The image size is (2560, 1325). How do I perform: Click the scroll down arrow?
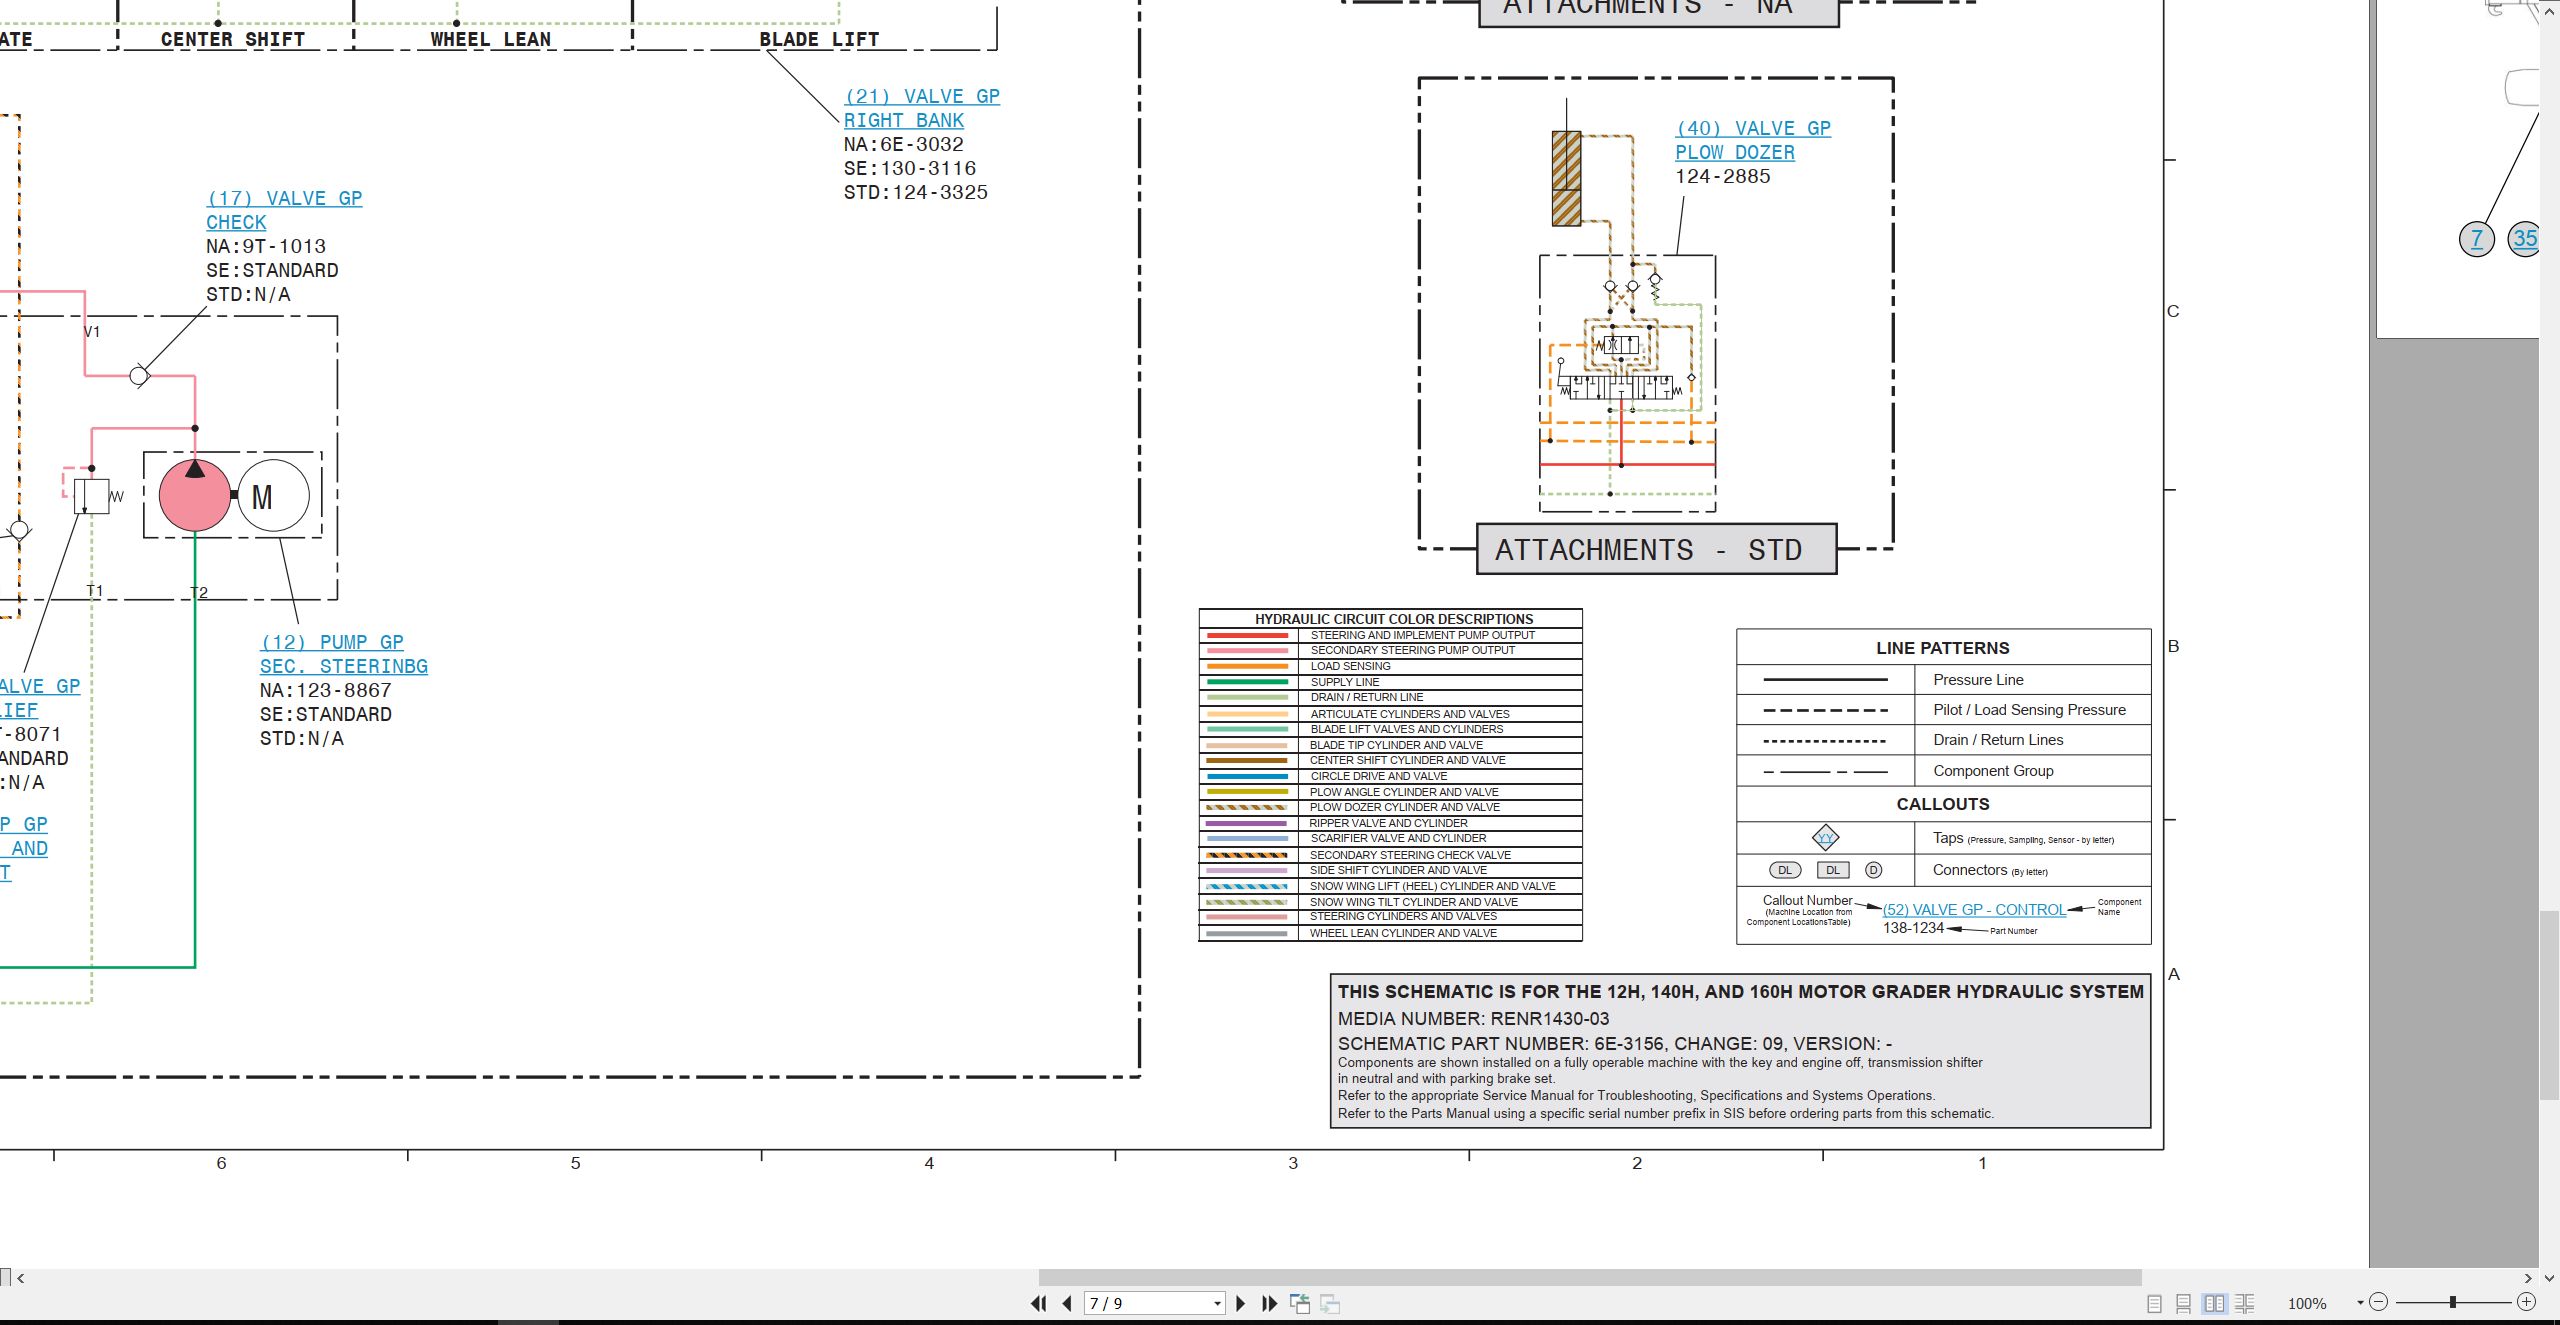pyautogui.click(x=2549, y=1277)
